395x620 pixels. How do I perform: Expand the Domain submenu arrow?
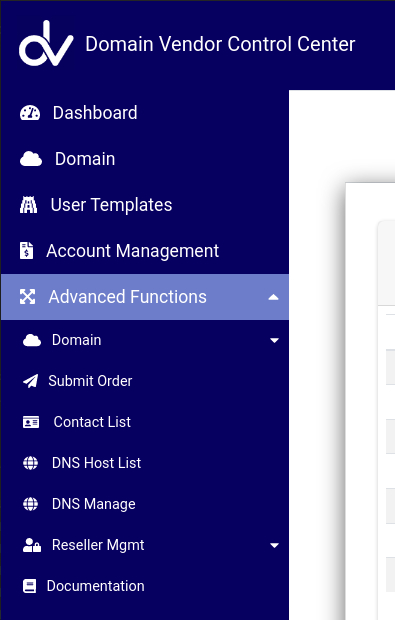[x=274, y=340]
